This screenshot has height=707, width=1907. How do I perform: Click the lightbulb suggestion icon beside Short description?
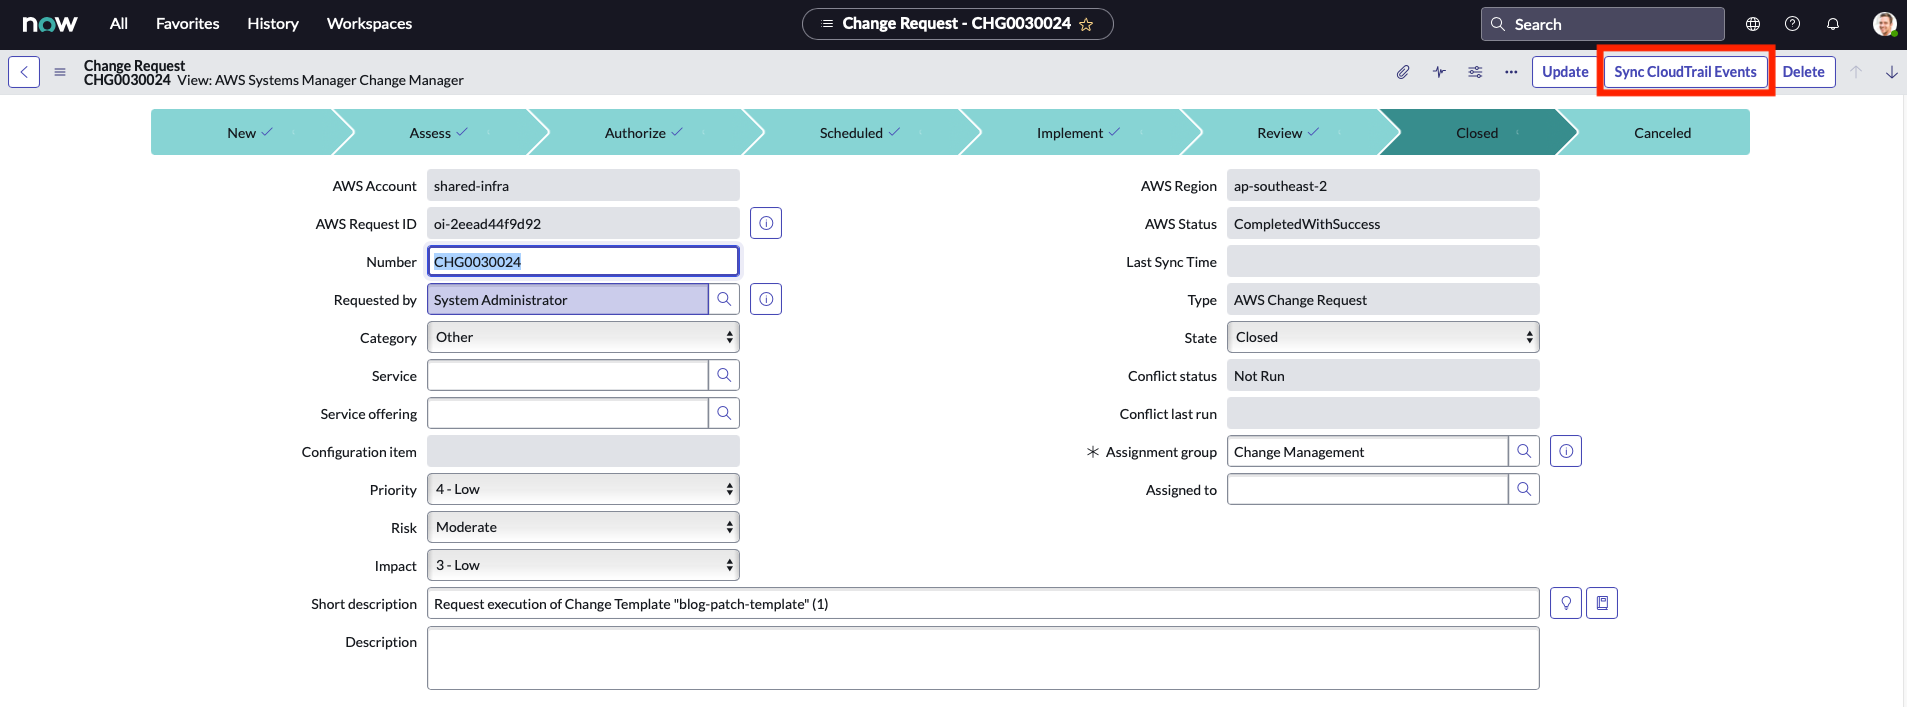(x=1566, y=603)
